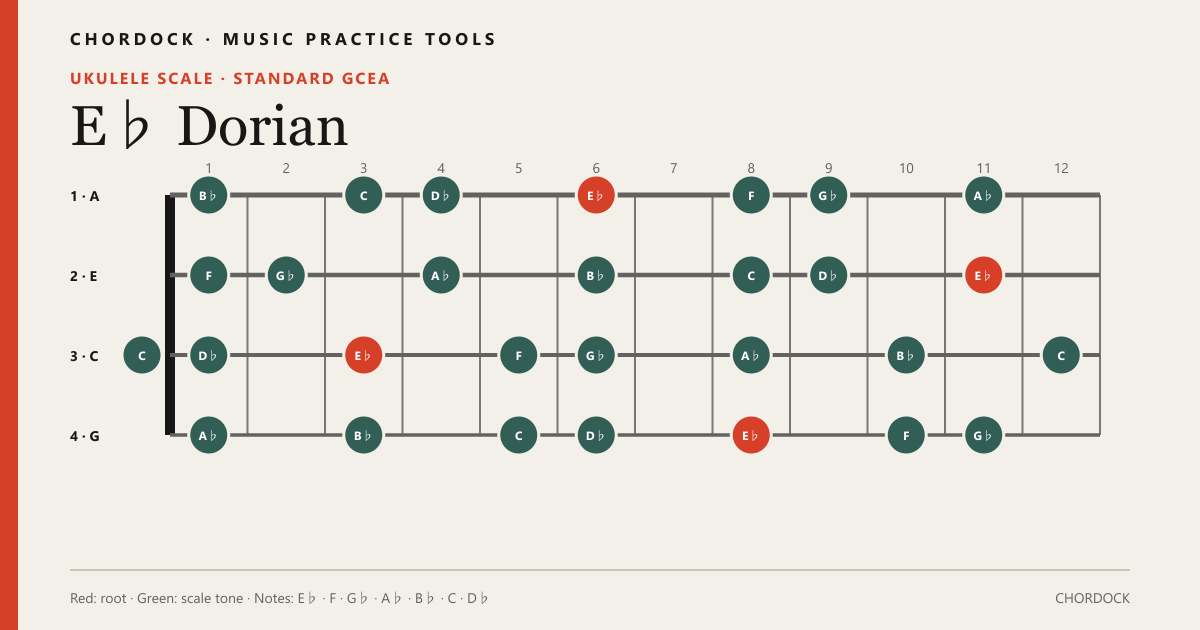
Task: Click the D♭ note on string A fret 4
Action: [441, 195]
